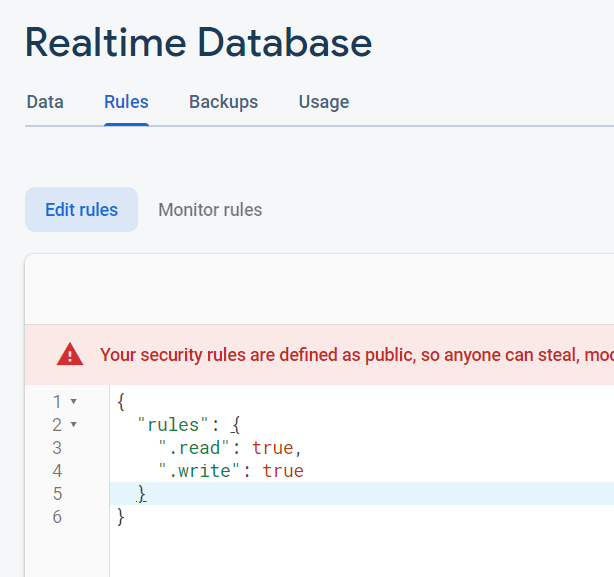Switch to the Data tab
This screenshot has width=614, height=577.
pyautogui.click(x=45, y=102)
